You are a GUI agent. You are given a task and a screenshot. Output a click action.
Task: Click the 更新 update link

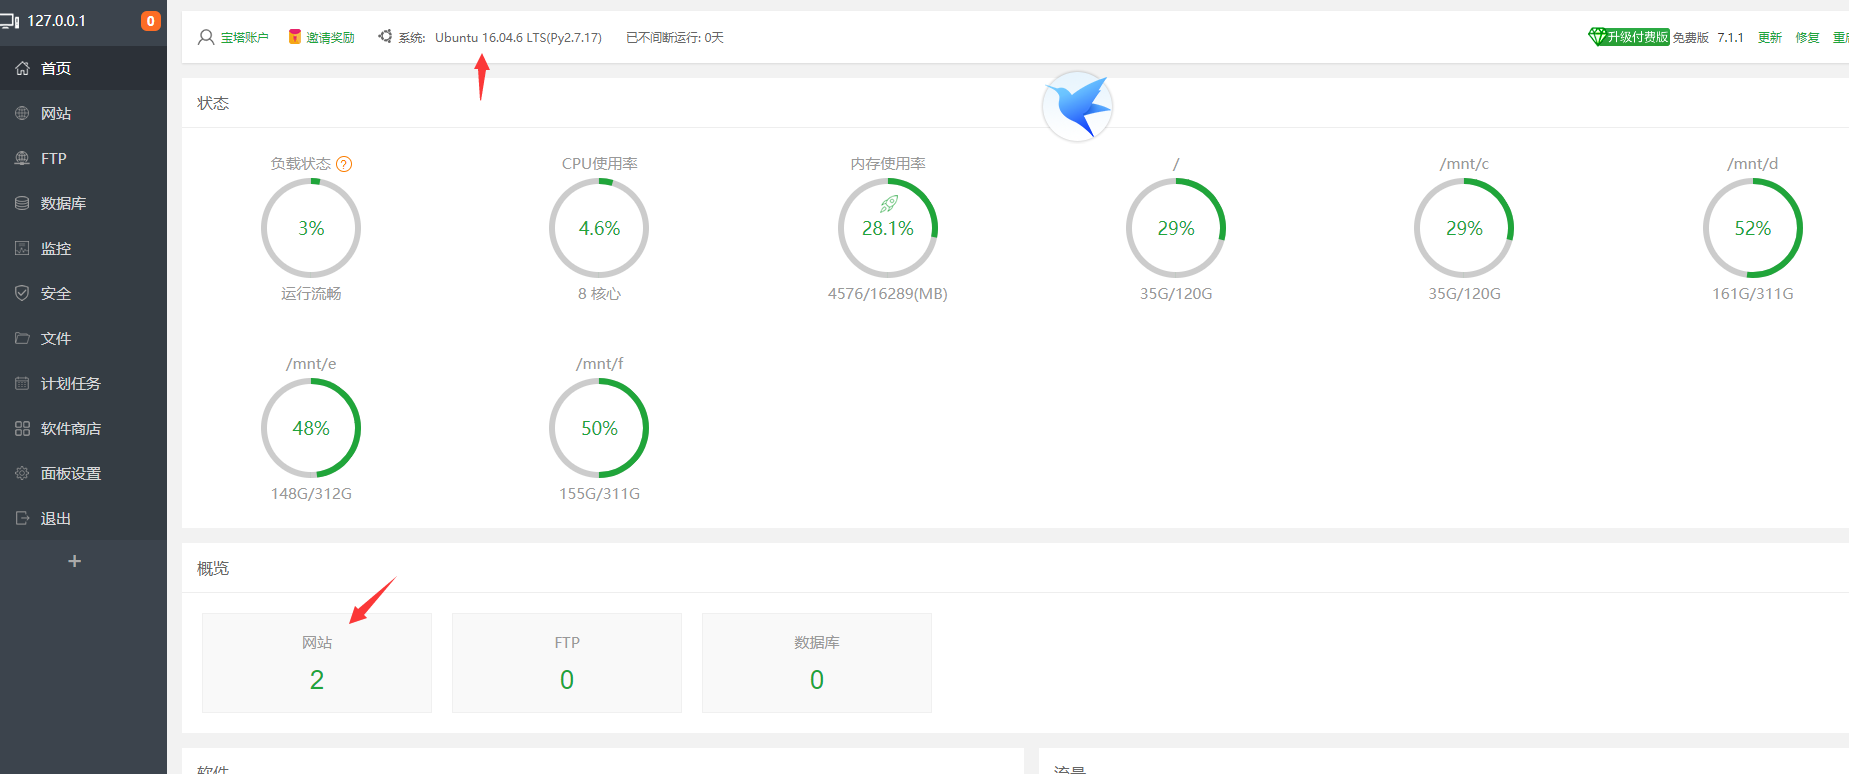click(x=1770, y=38)
